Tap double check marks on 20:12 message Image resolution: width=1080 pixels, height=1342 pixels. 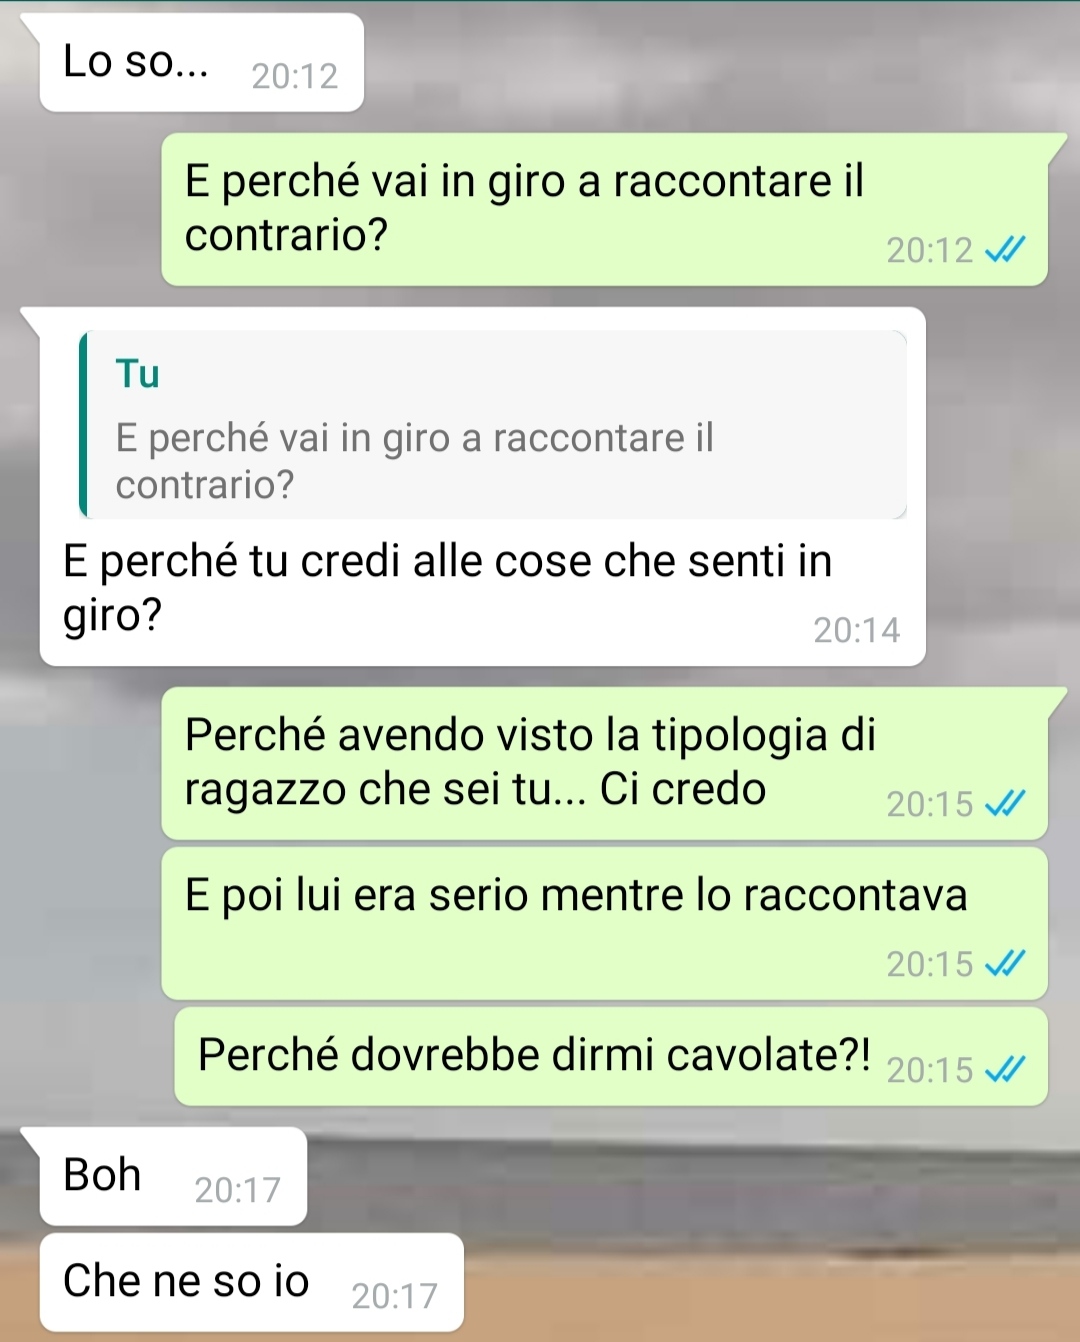(1005, 250)
